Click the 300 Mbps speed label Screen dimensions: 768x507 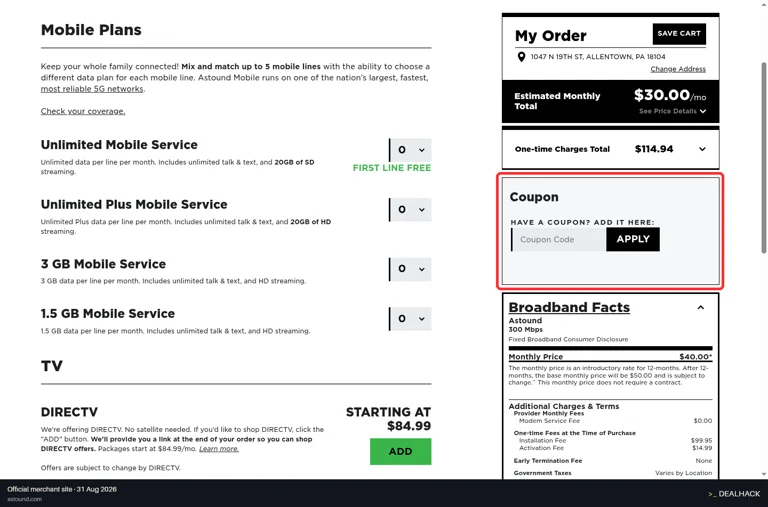[x=526, y=330]
